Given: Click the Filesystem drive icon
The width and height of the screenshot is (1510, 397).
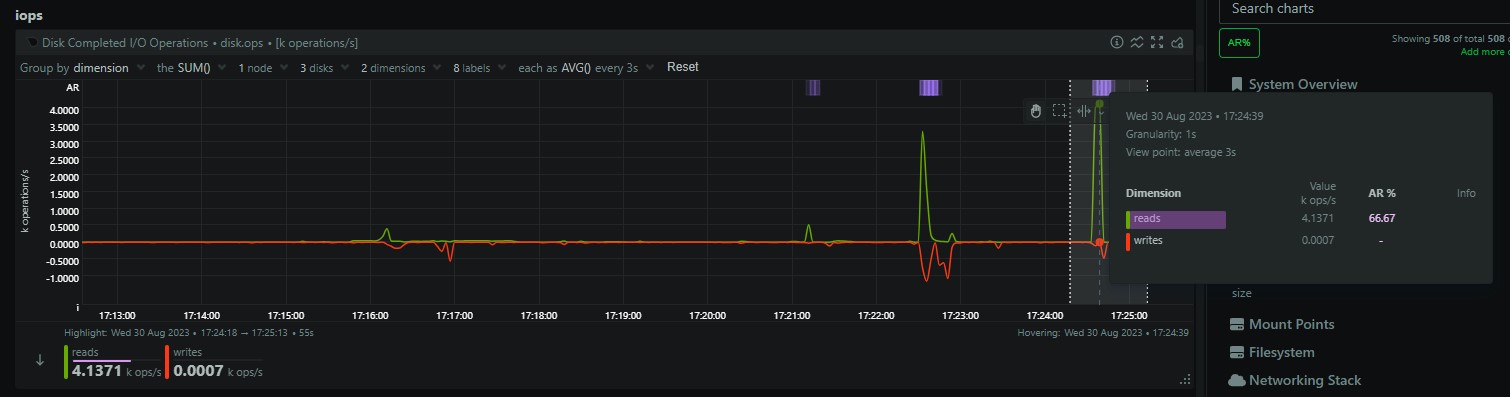Looking at the screenshot, I should tap(1236, 352).
